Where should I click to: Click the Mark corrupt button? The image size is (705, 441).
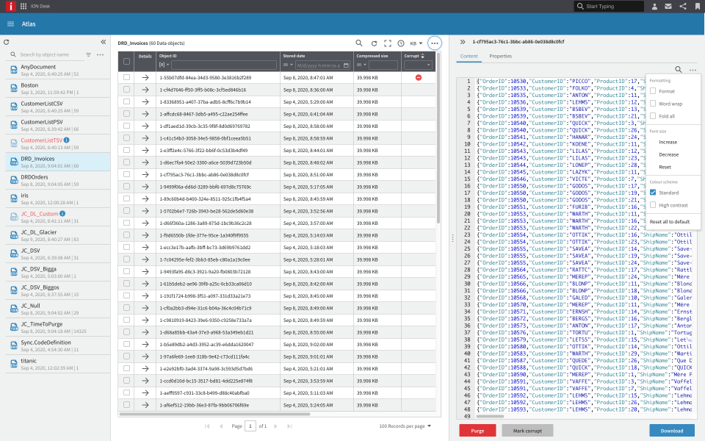[527, 431]
